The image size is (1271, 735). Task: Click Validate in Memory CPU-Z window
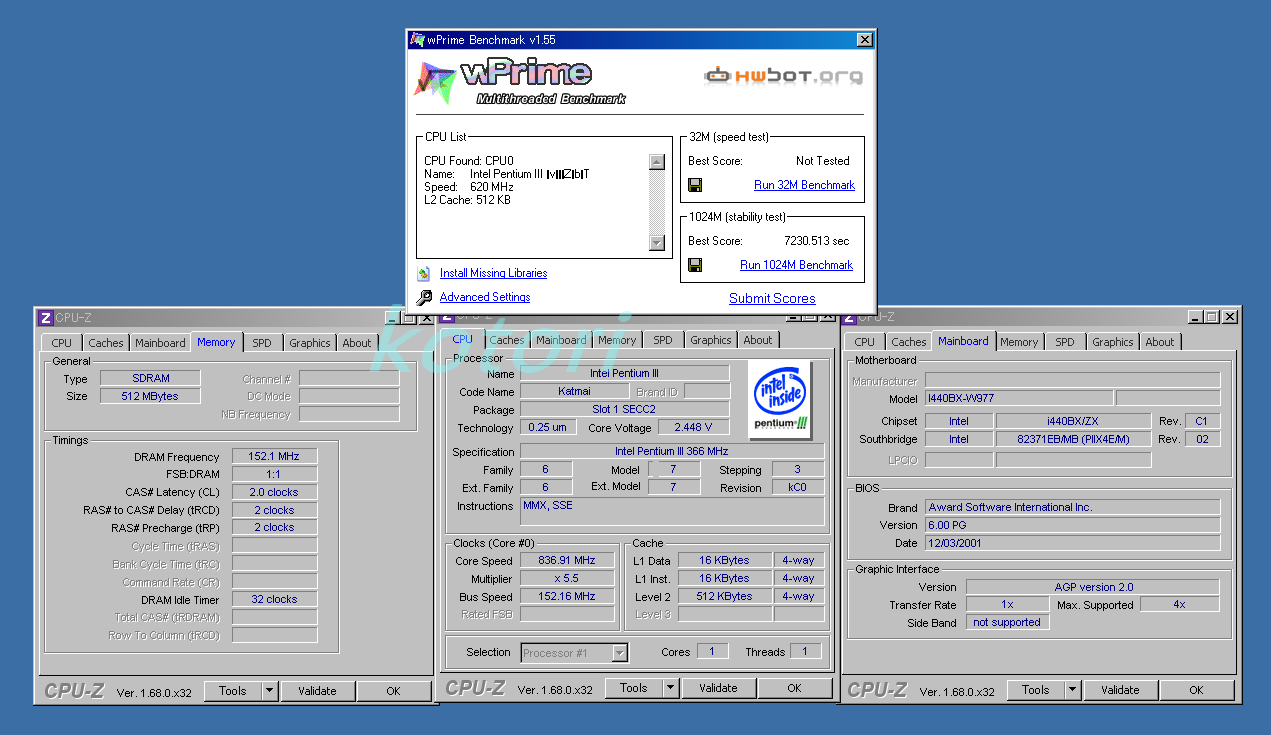click(x=317, y=690)
